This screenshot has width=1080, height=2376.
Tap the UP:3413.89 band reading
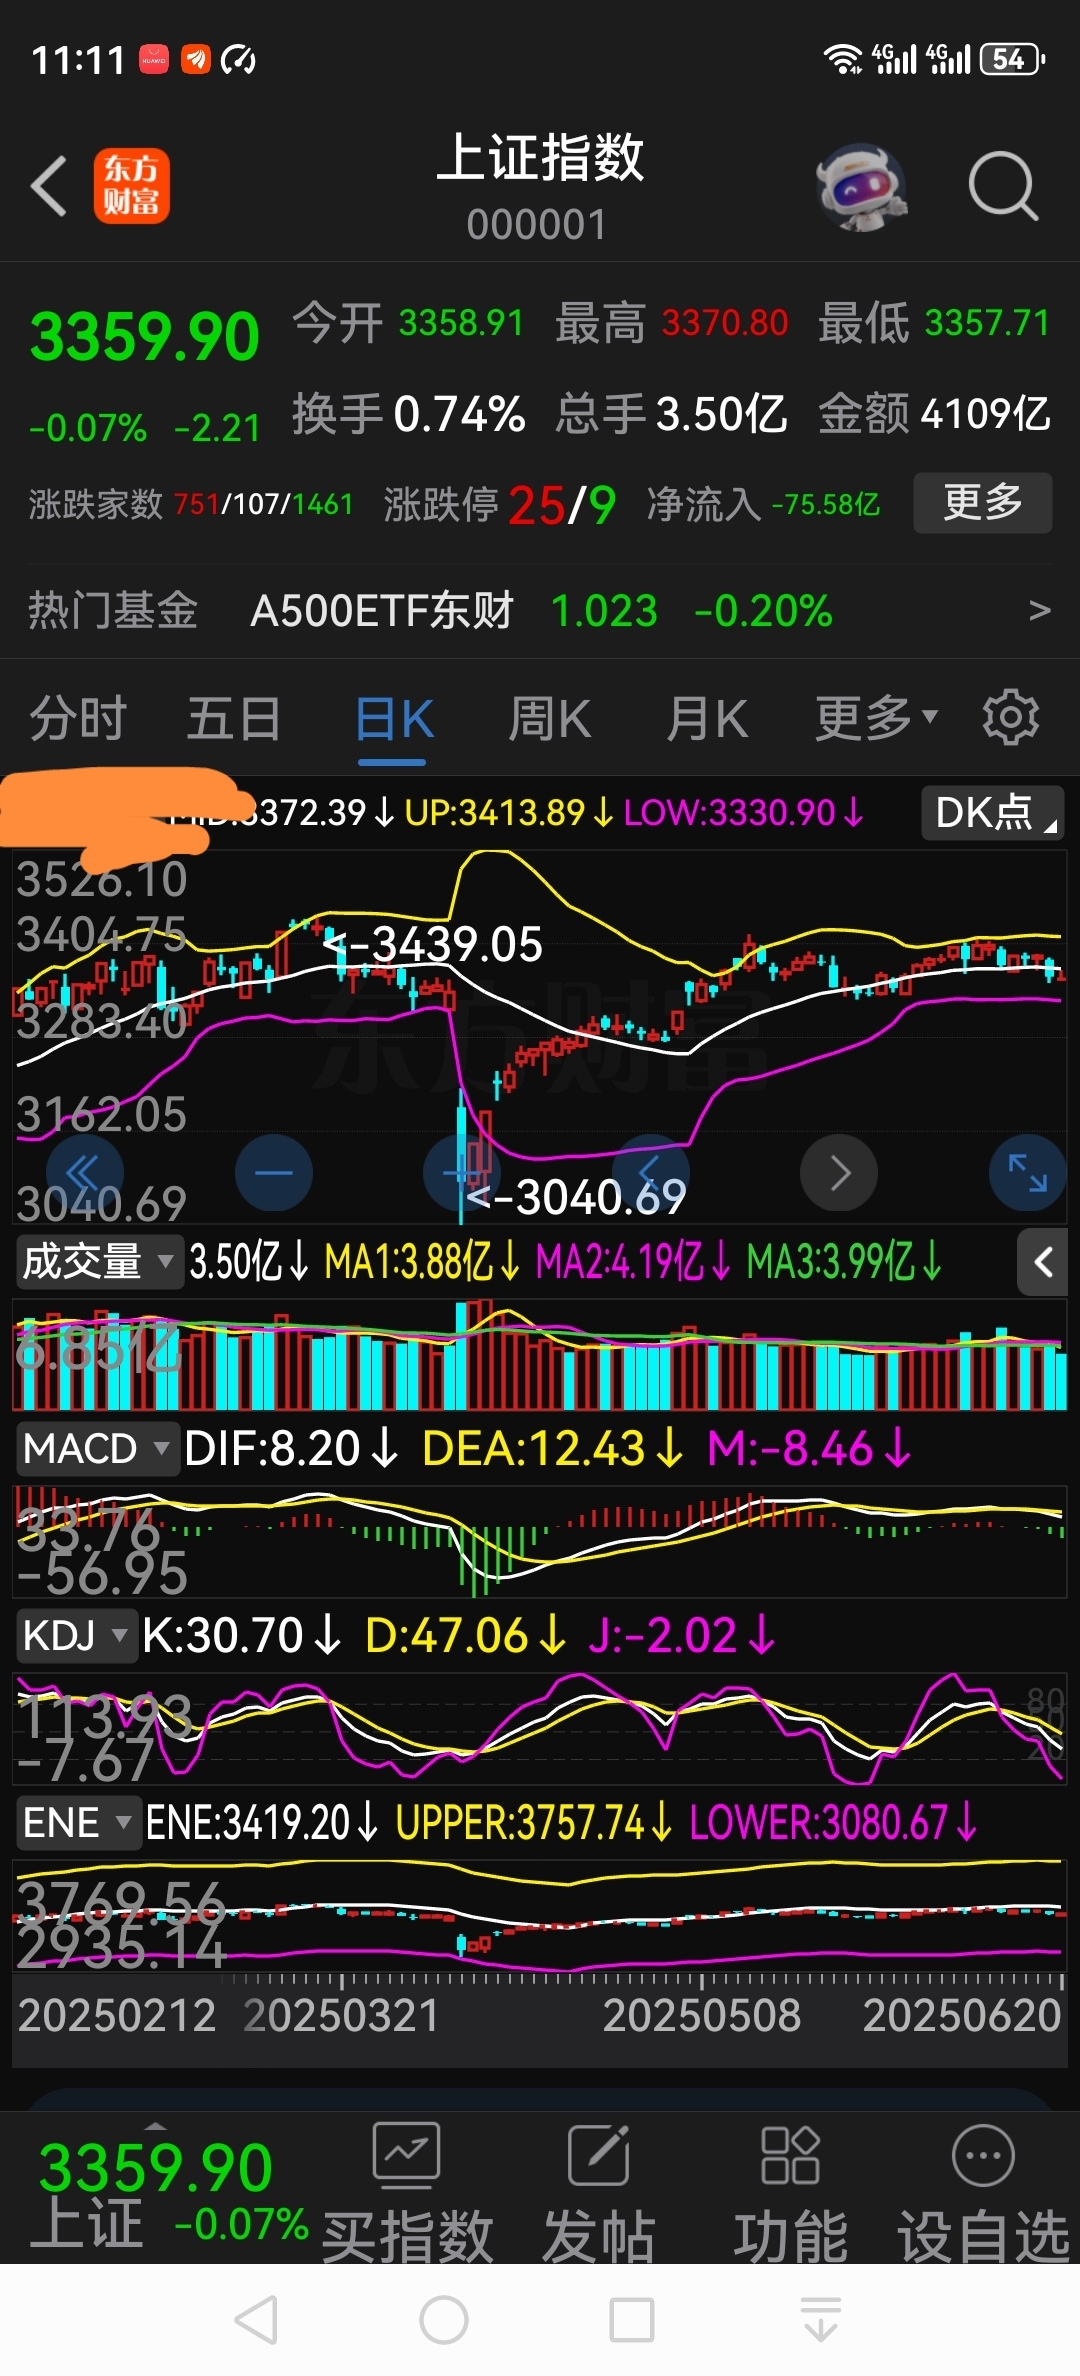point(507,812)
